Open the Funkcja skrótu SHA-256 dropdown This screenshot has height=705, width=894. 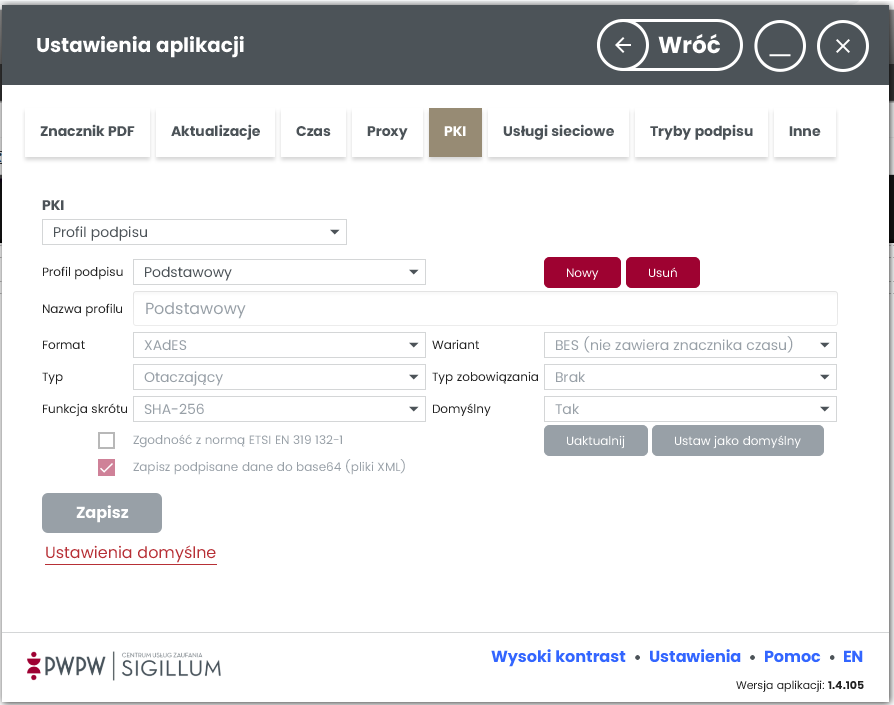pyautogui.click(x=279, y=409)
